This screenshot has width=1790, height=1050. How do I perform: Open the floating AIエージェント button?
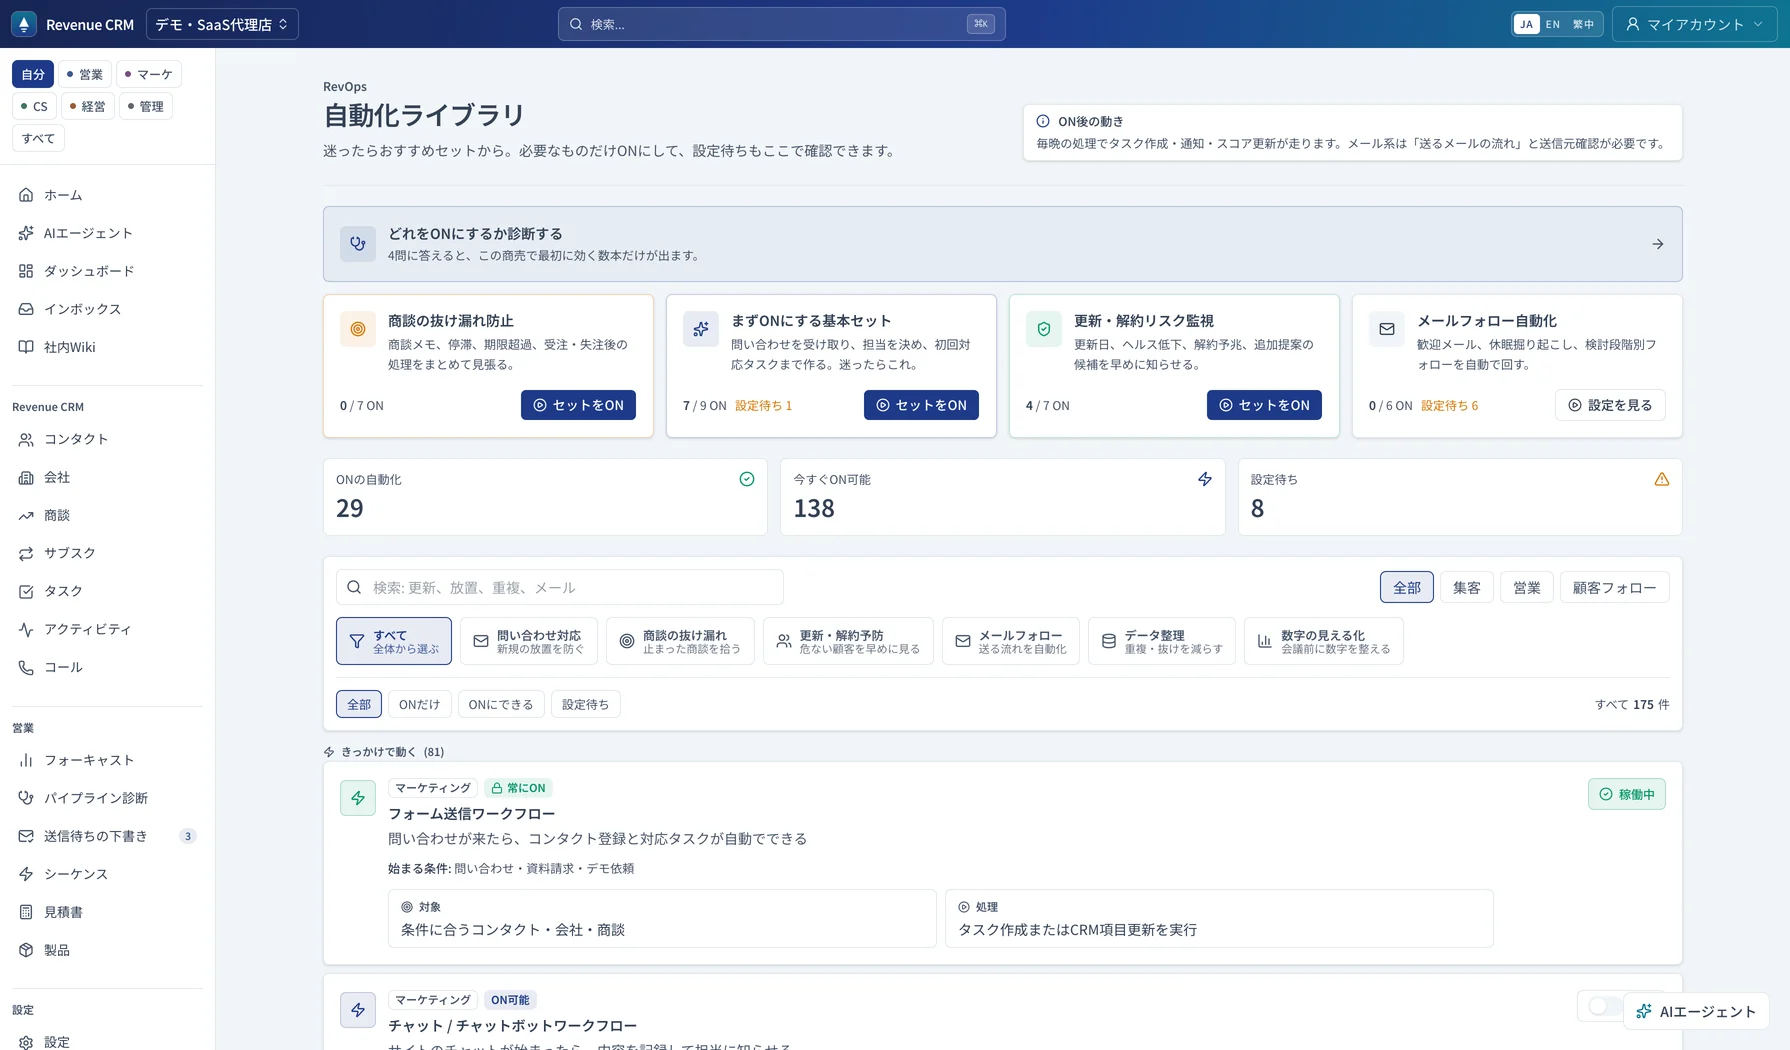[x=1696, y=1011]
